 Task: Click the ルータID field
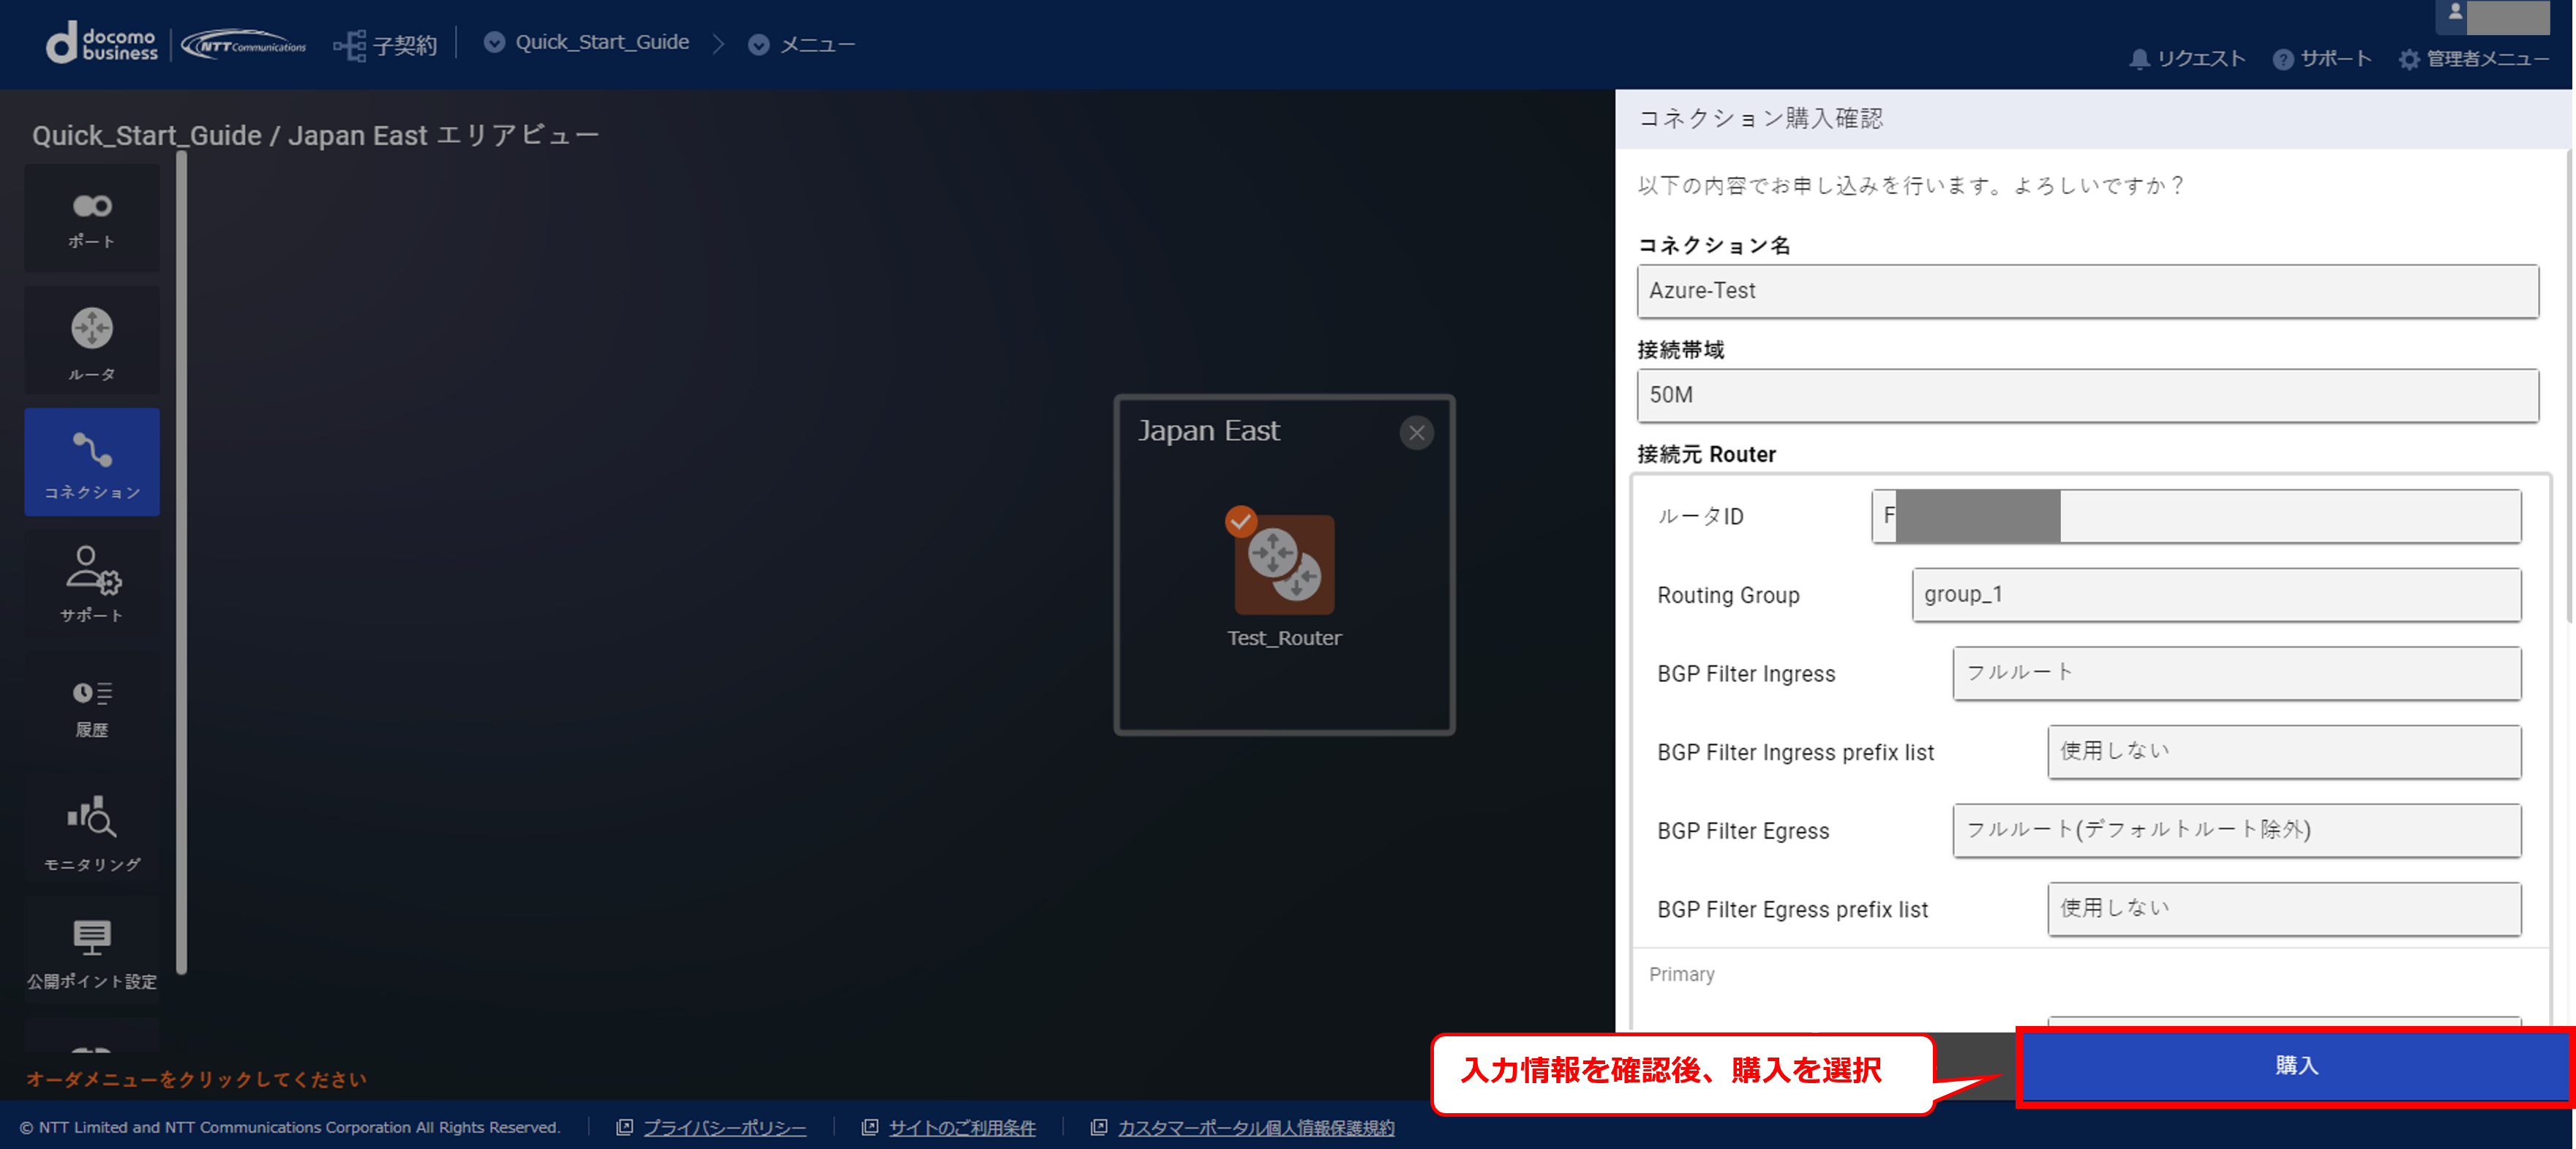coord(2196,516)
